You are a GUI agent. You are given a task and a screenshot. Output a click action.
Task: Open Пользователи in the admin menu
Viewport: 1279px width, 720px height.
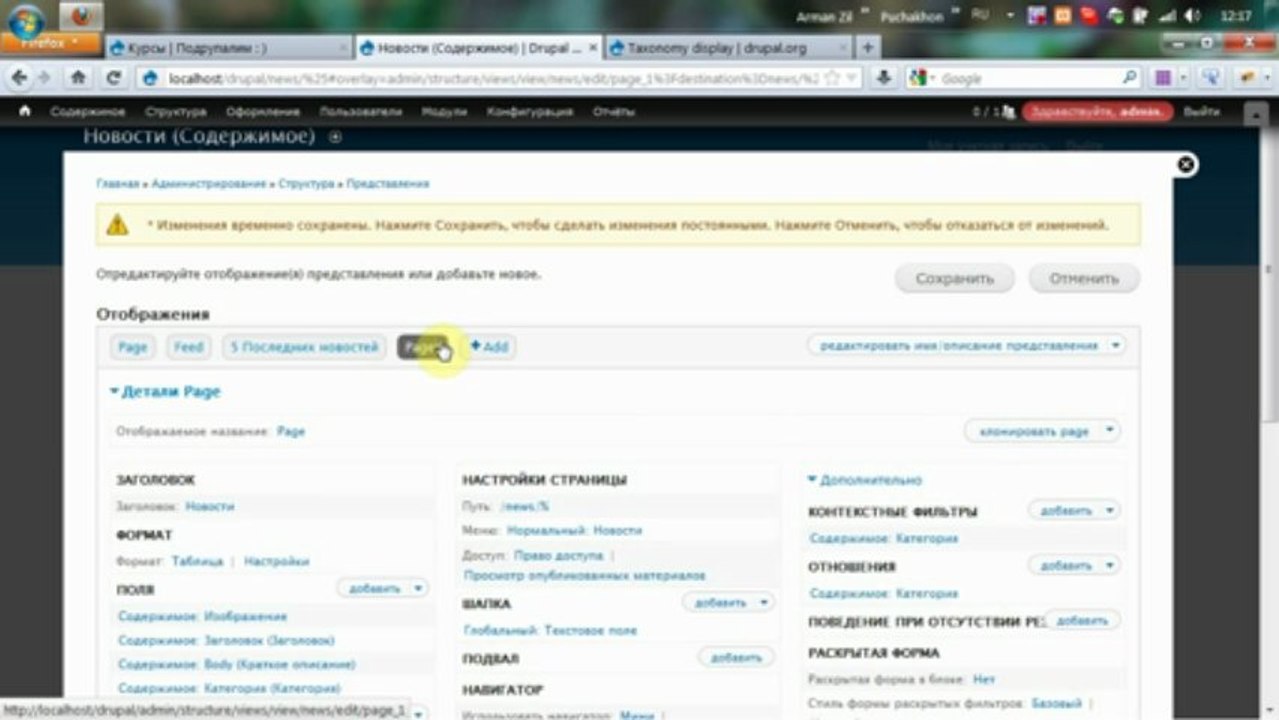[361, 112]
